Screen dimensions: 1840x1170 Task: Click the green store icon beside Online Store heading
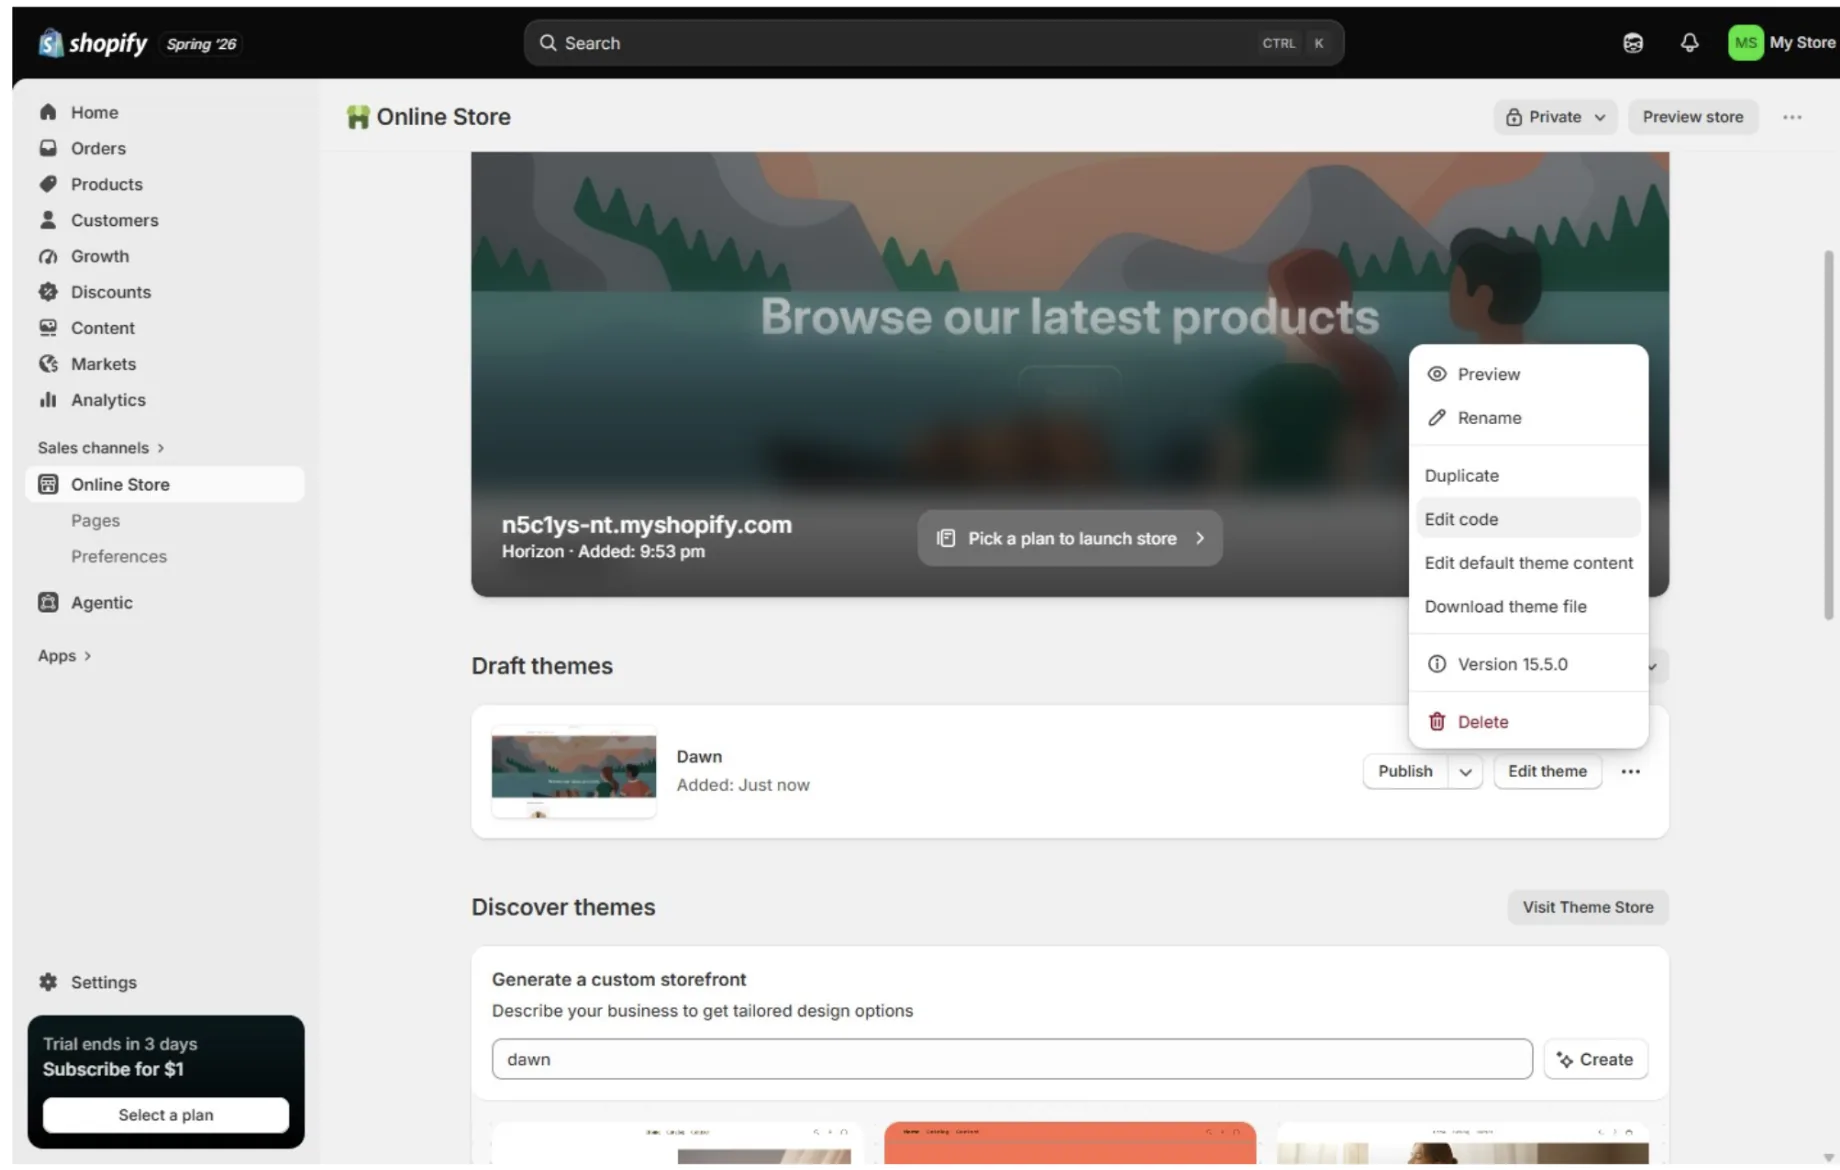tap(358, 117)
